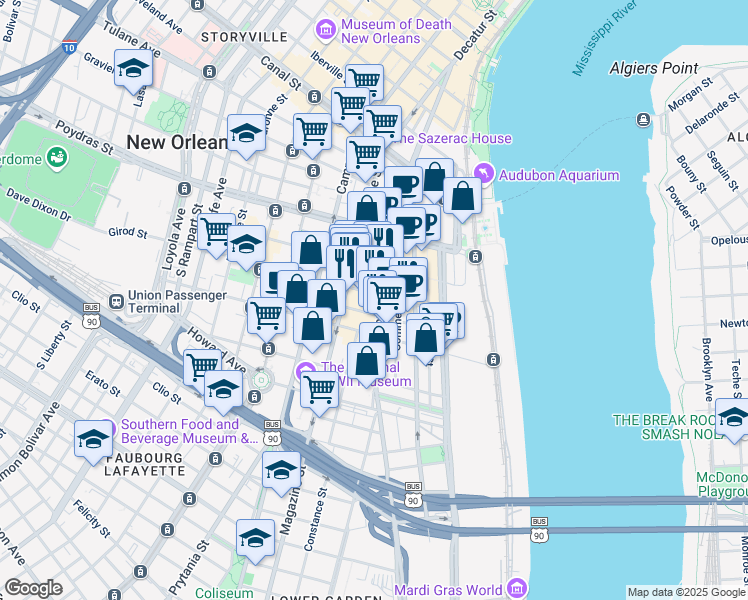This screenshot has height=600, width=748.
Task: Click graduation cap marker beside New Orleans label
Action: click(x=247, y=136)
